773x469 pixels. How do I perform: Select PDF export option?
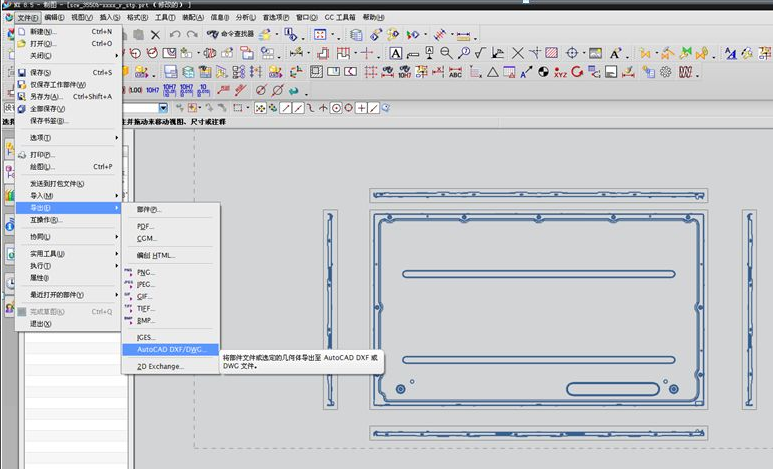coord(146,226)
